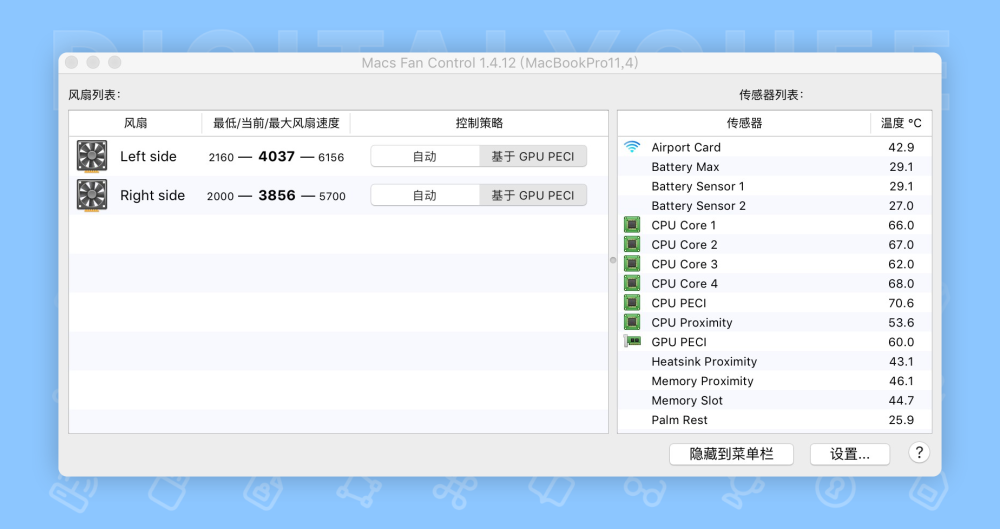The height and width of the screenshot is (529, 1000).
Task: Click the temperature value 25.9
Action: tap(901, 420)
